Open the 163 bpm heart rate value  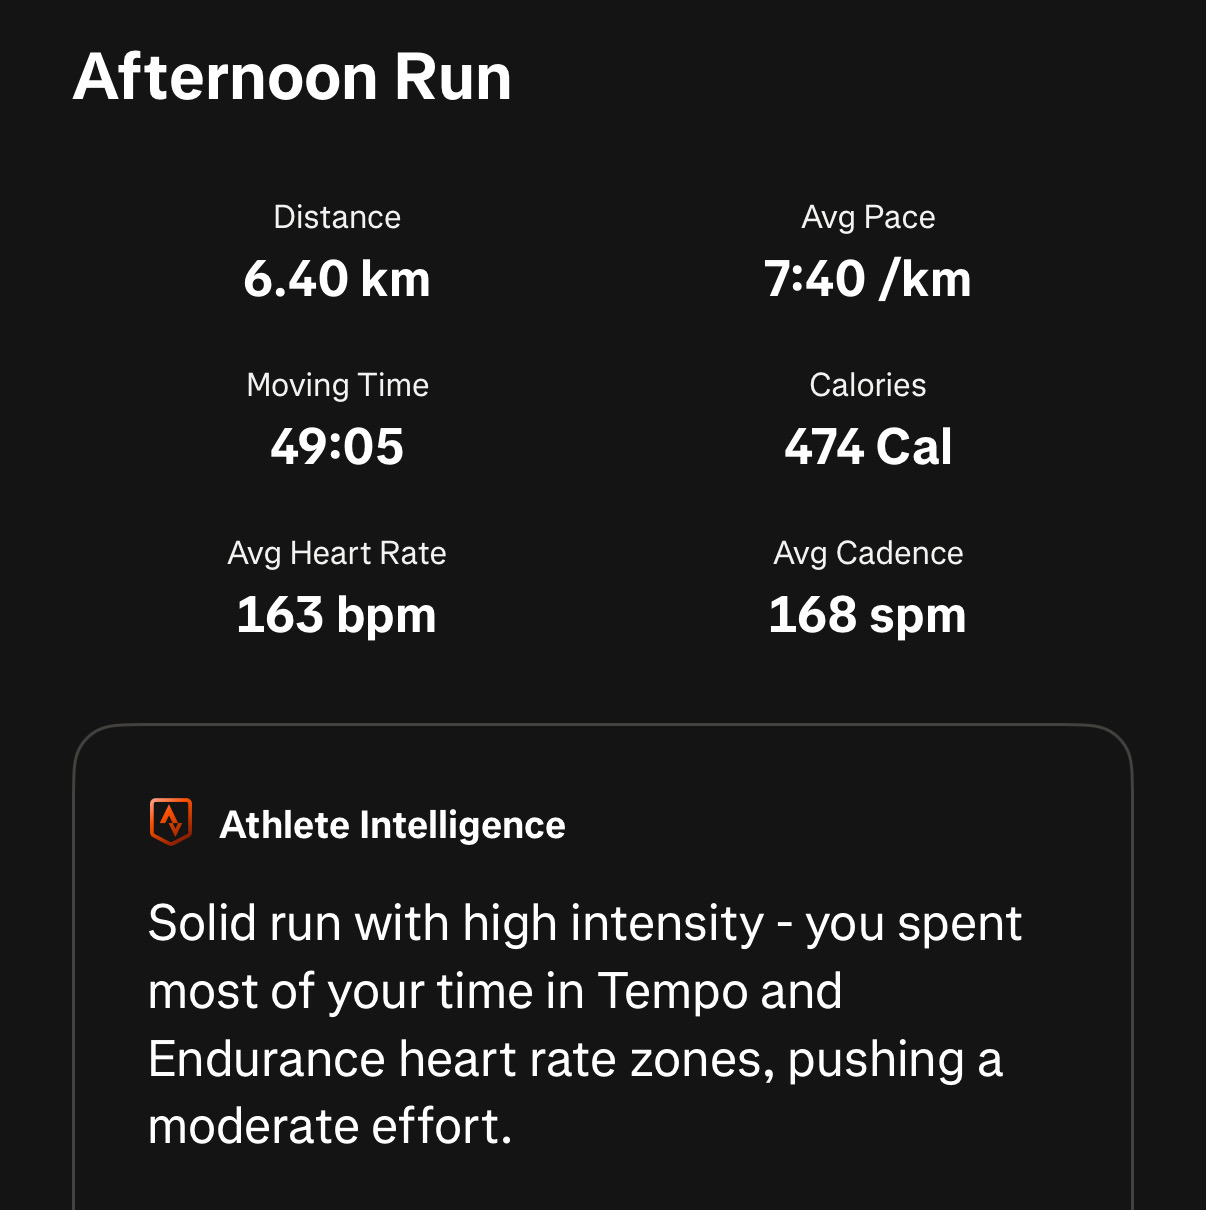[337, 615]
